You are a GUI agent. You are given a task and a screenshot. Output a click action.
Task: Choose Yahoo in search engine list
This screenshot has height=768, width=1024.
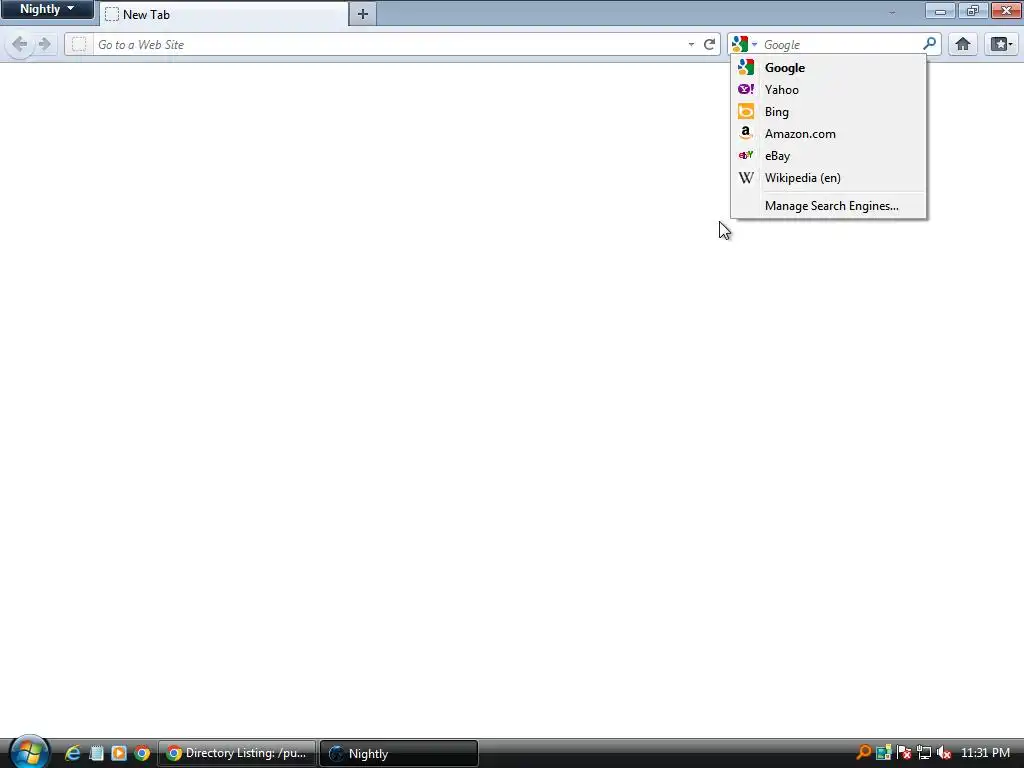tap(828, 89)
